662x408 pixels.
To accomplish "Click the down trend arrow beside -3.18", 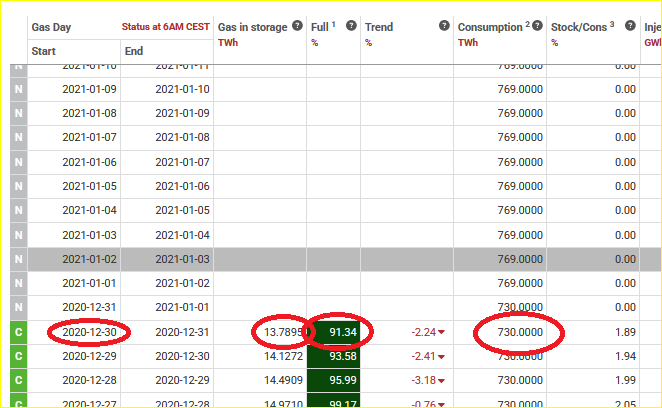I will coord(441,381).
